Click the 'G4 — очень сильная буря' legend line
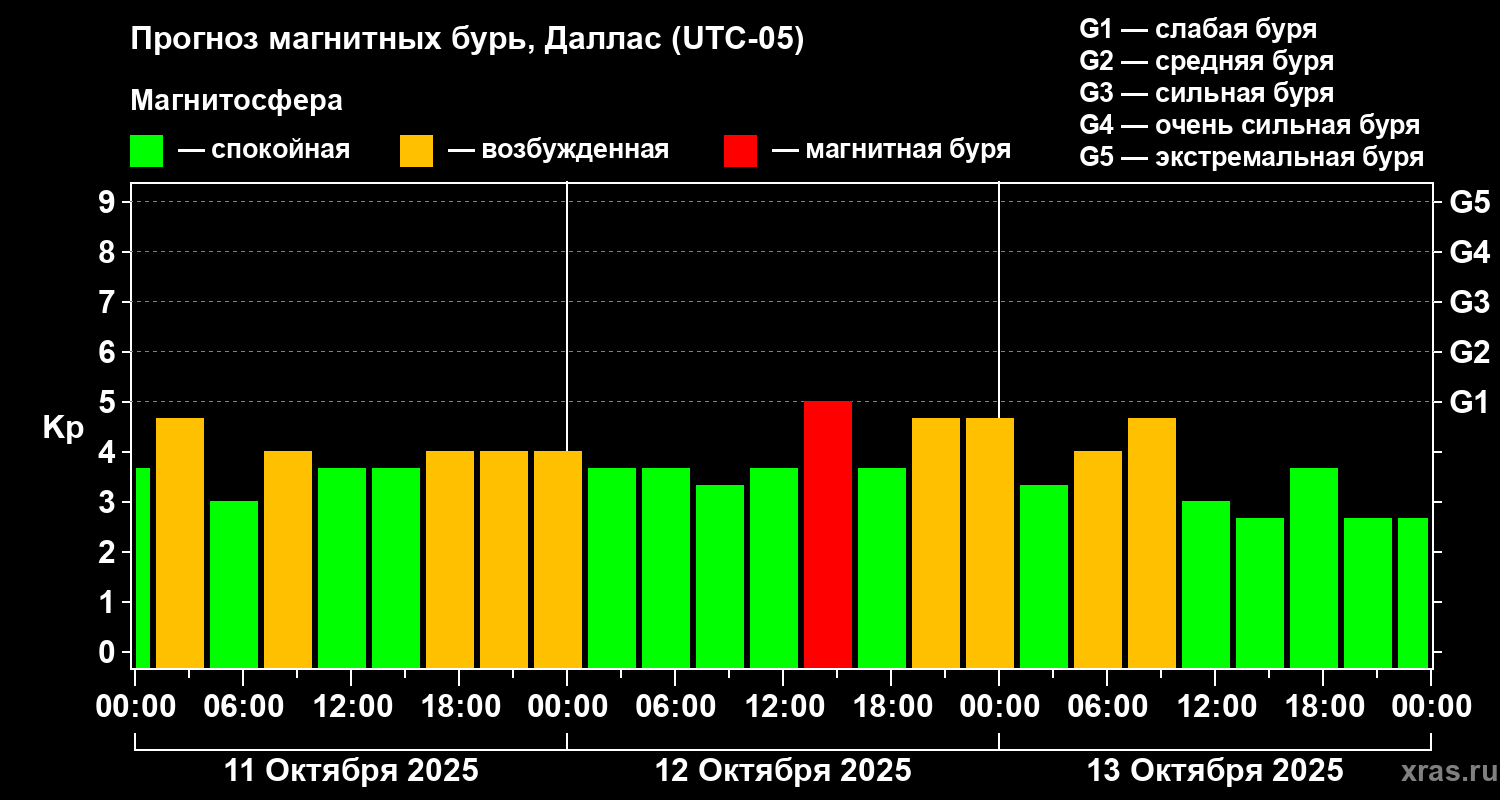1500x800 pixels. click(1250, 125)
